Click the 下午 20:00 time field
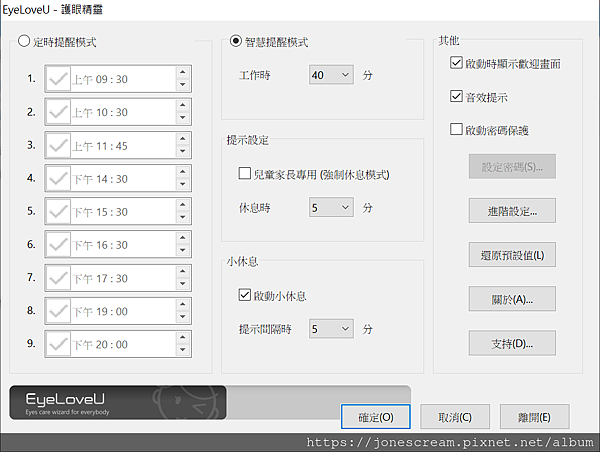The image size is (600, 452). pos(118,344)
